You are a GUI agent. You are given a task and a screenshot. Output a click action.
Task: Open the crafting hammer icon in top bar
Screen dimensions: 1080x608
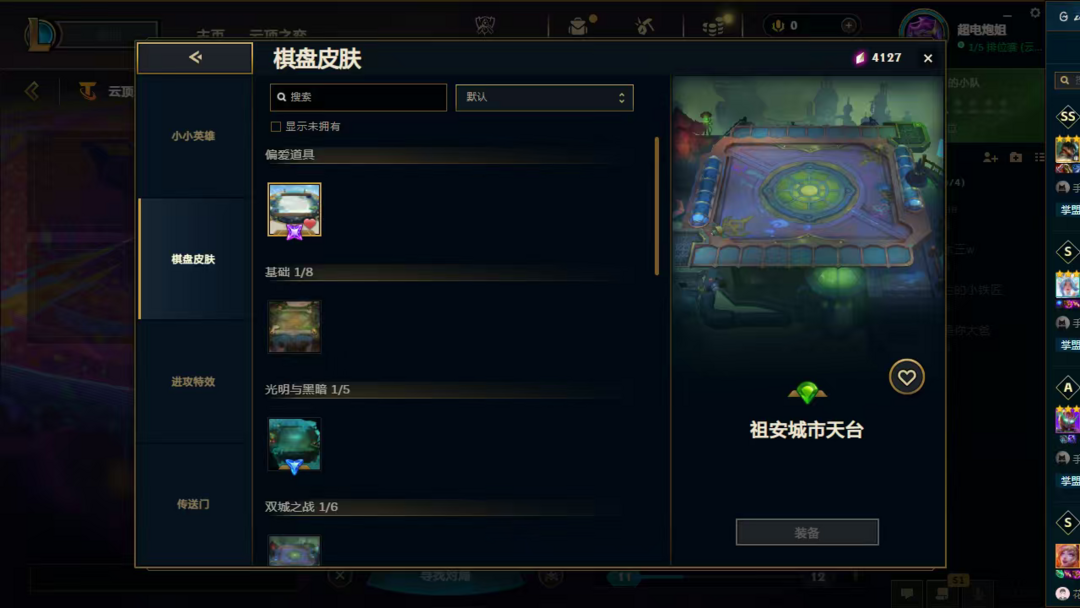[x=645, y=26]
